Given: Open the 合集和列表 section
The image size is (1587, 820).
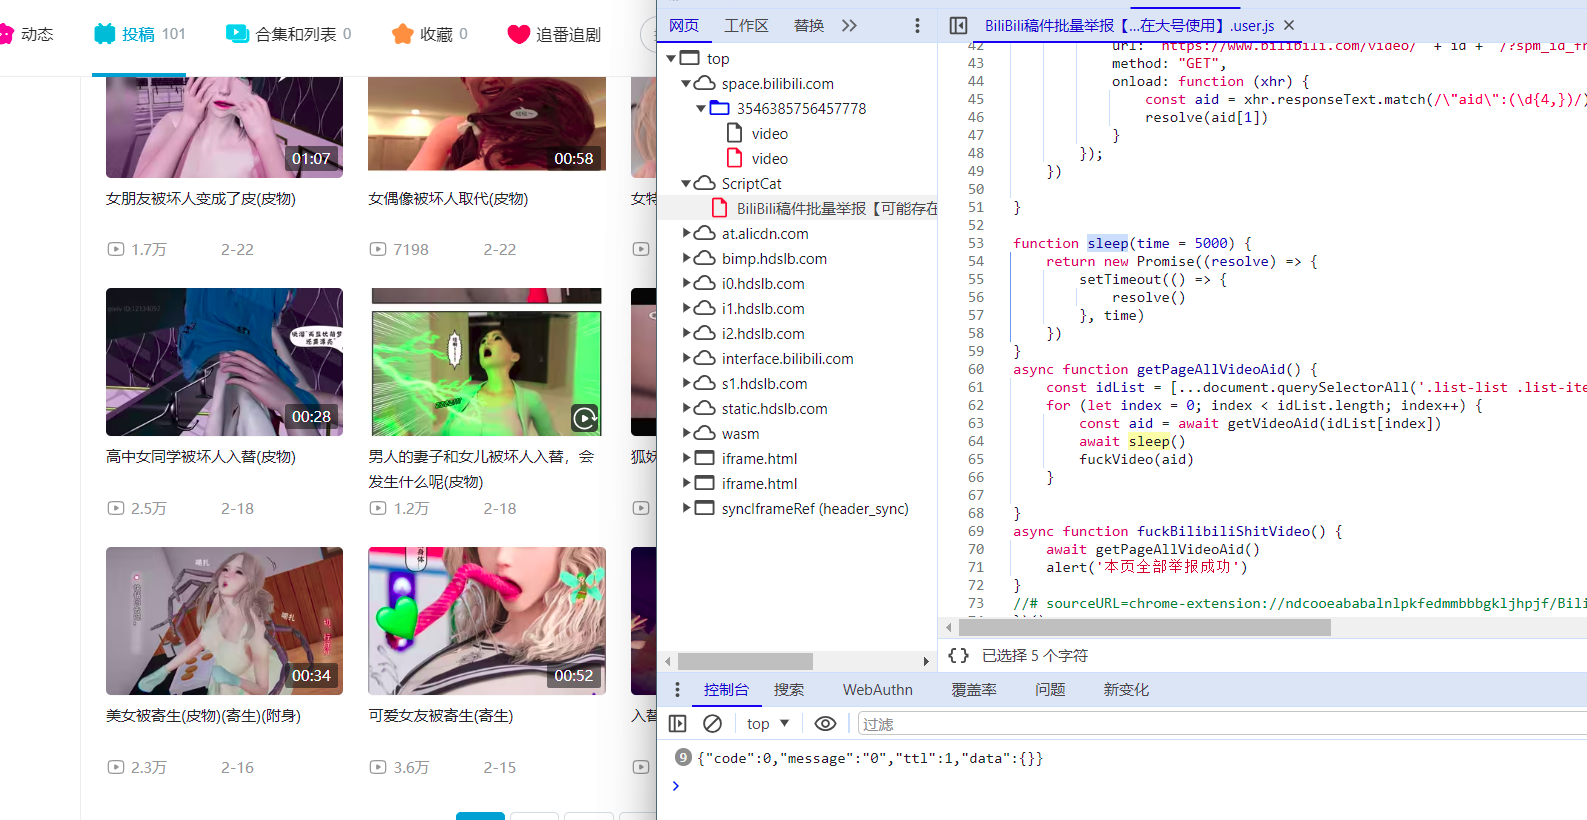Looking at the screenshot, I should [288, 34].
